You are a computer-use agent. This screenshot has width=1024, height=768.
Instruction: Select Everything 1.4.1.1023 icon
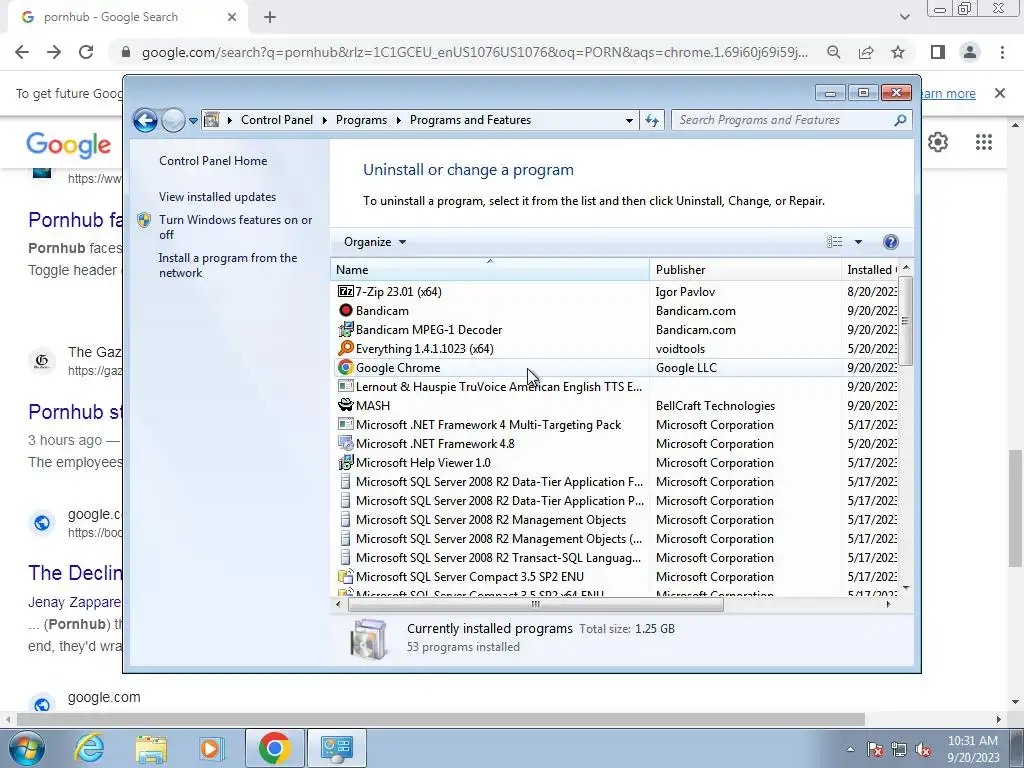coord(345,348)
